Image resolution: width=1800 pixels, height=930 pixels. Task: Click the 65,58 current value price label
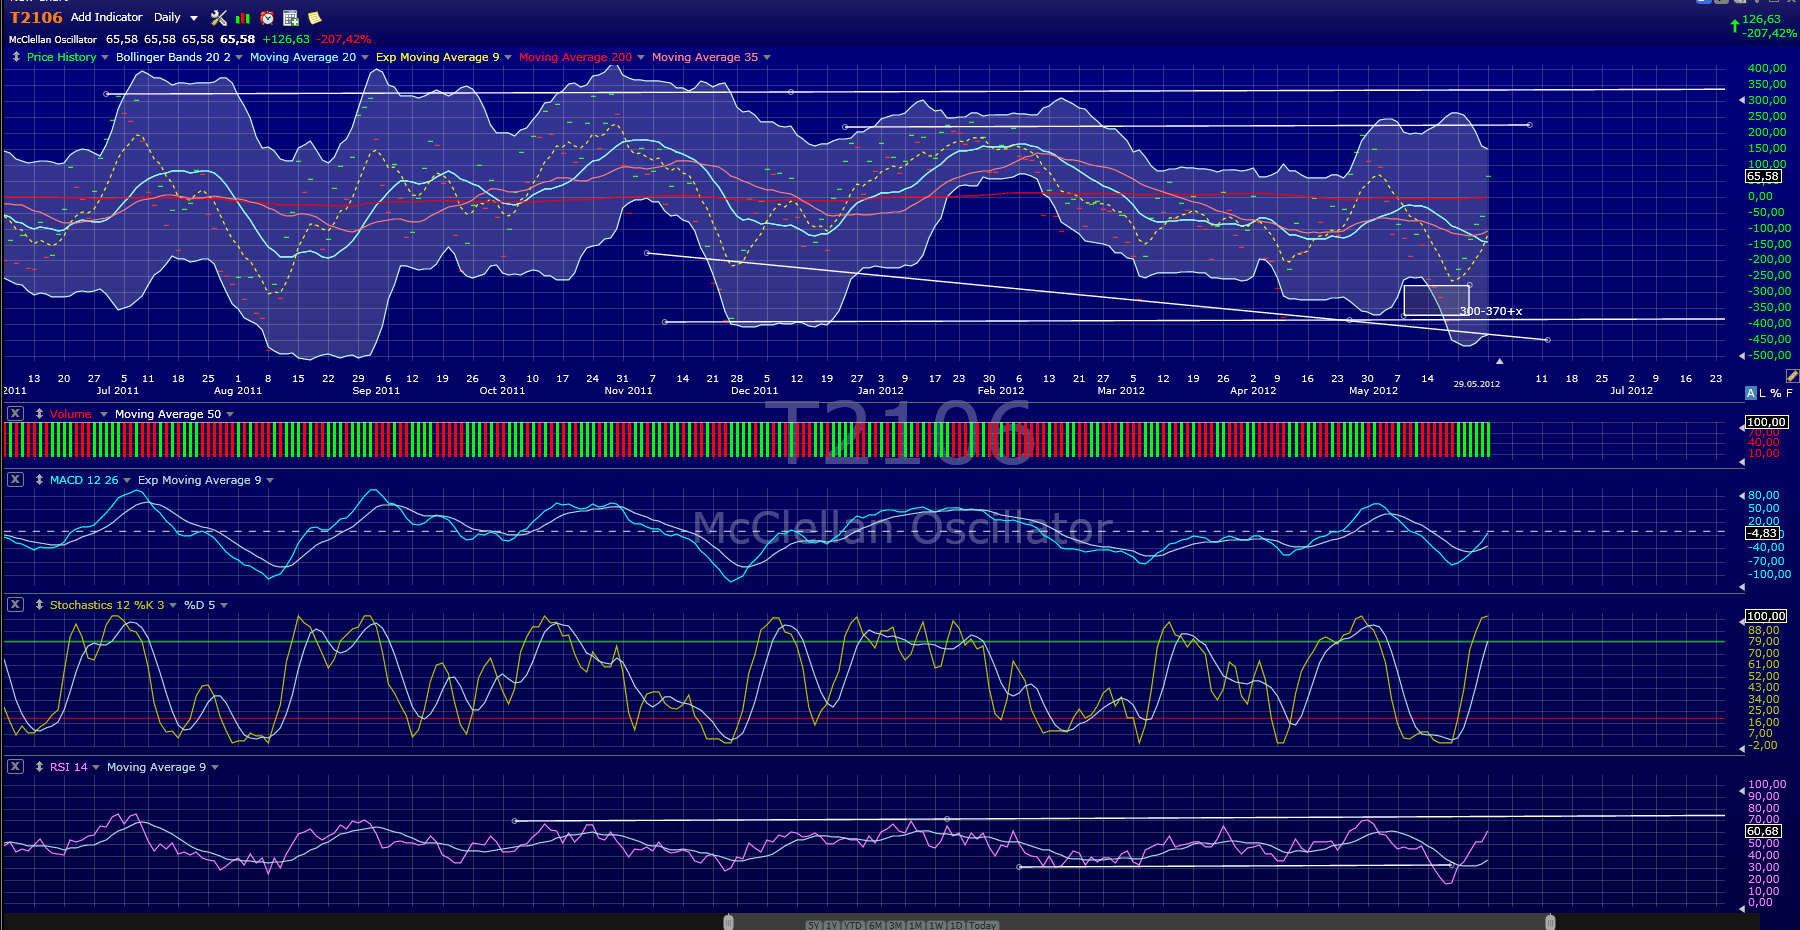1763,176
